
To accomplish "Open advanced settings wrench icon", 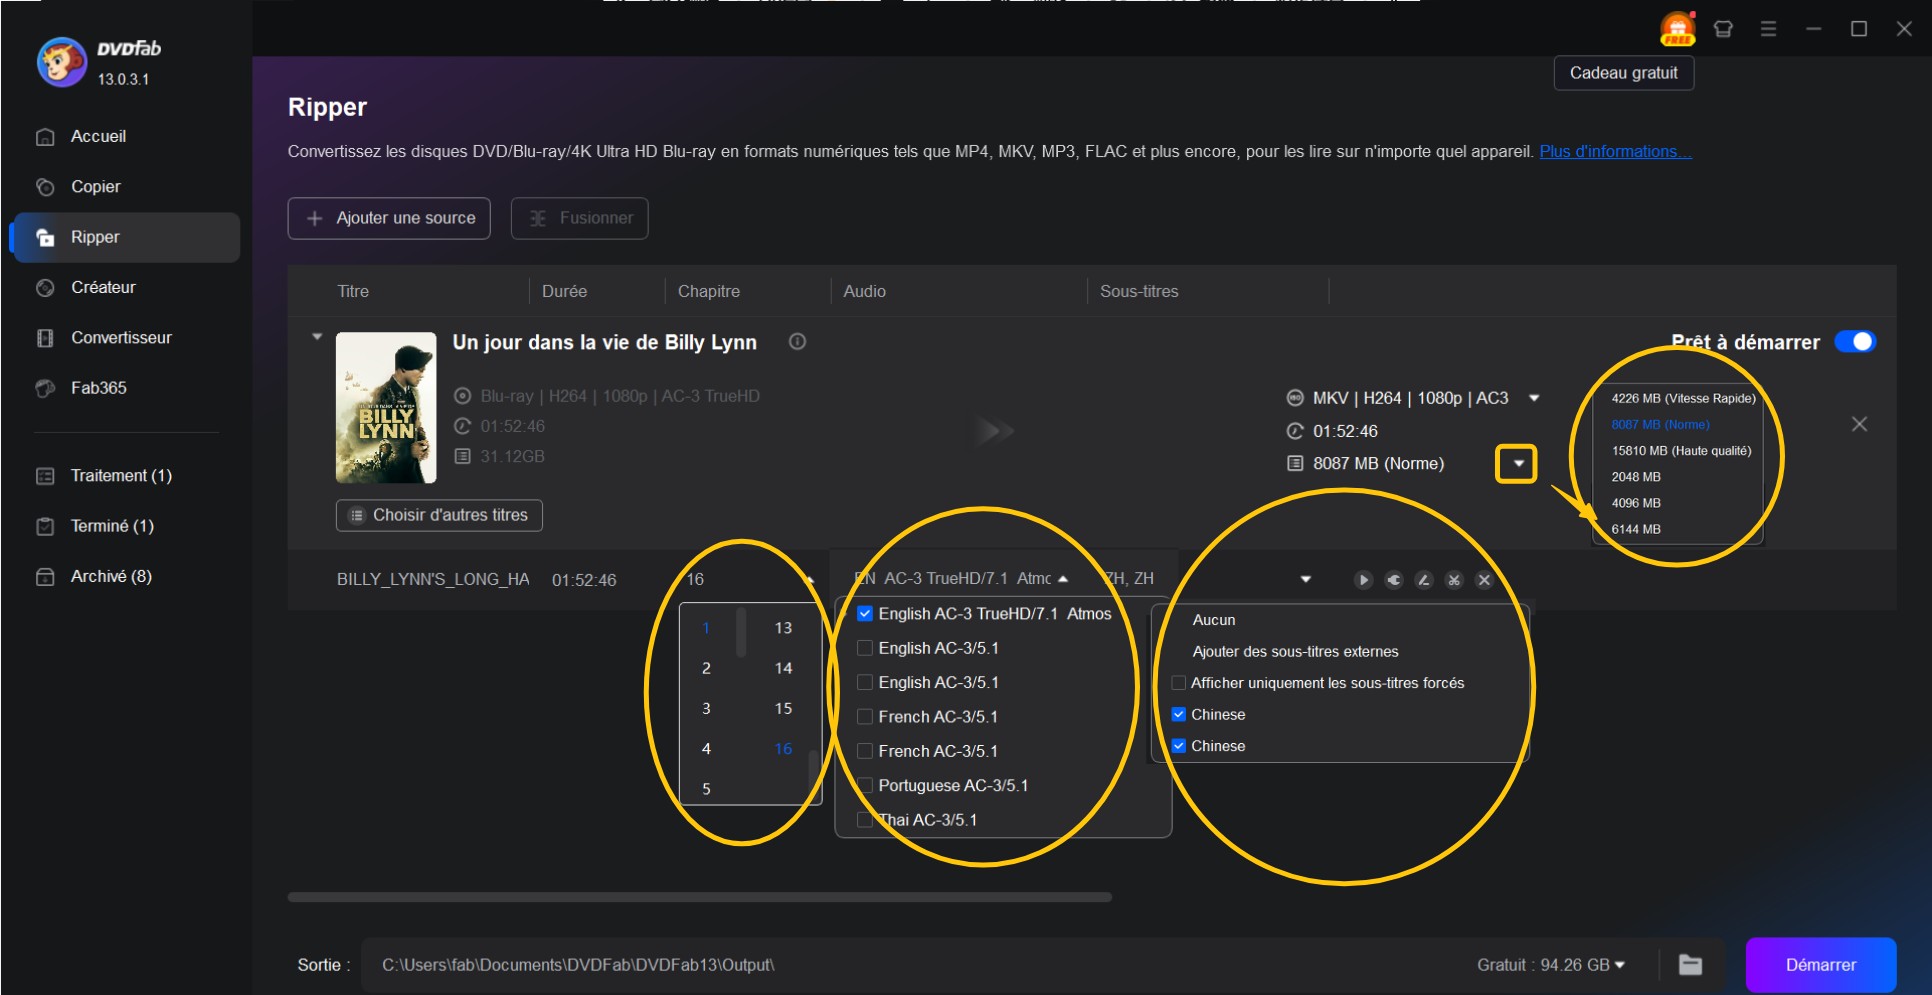I will coord(1394,580).
